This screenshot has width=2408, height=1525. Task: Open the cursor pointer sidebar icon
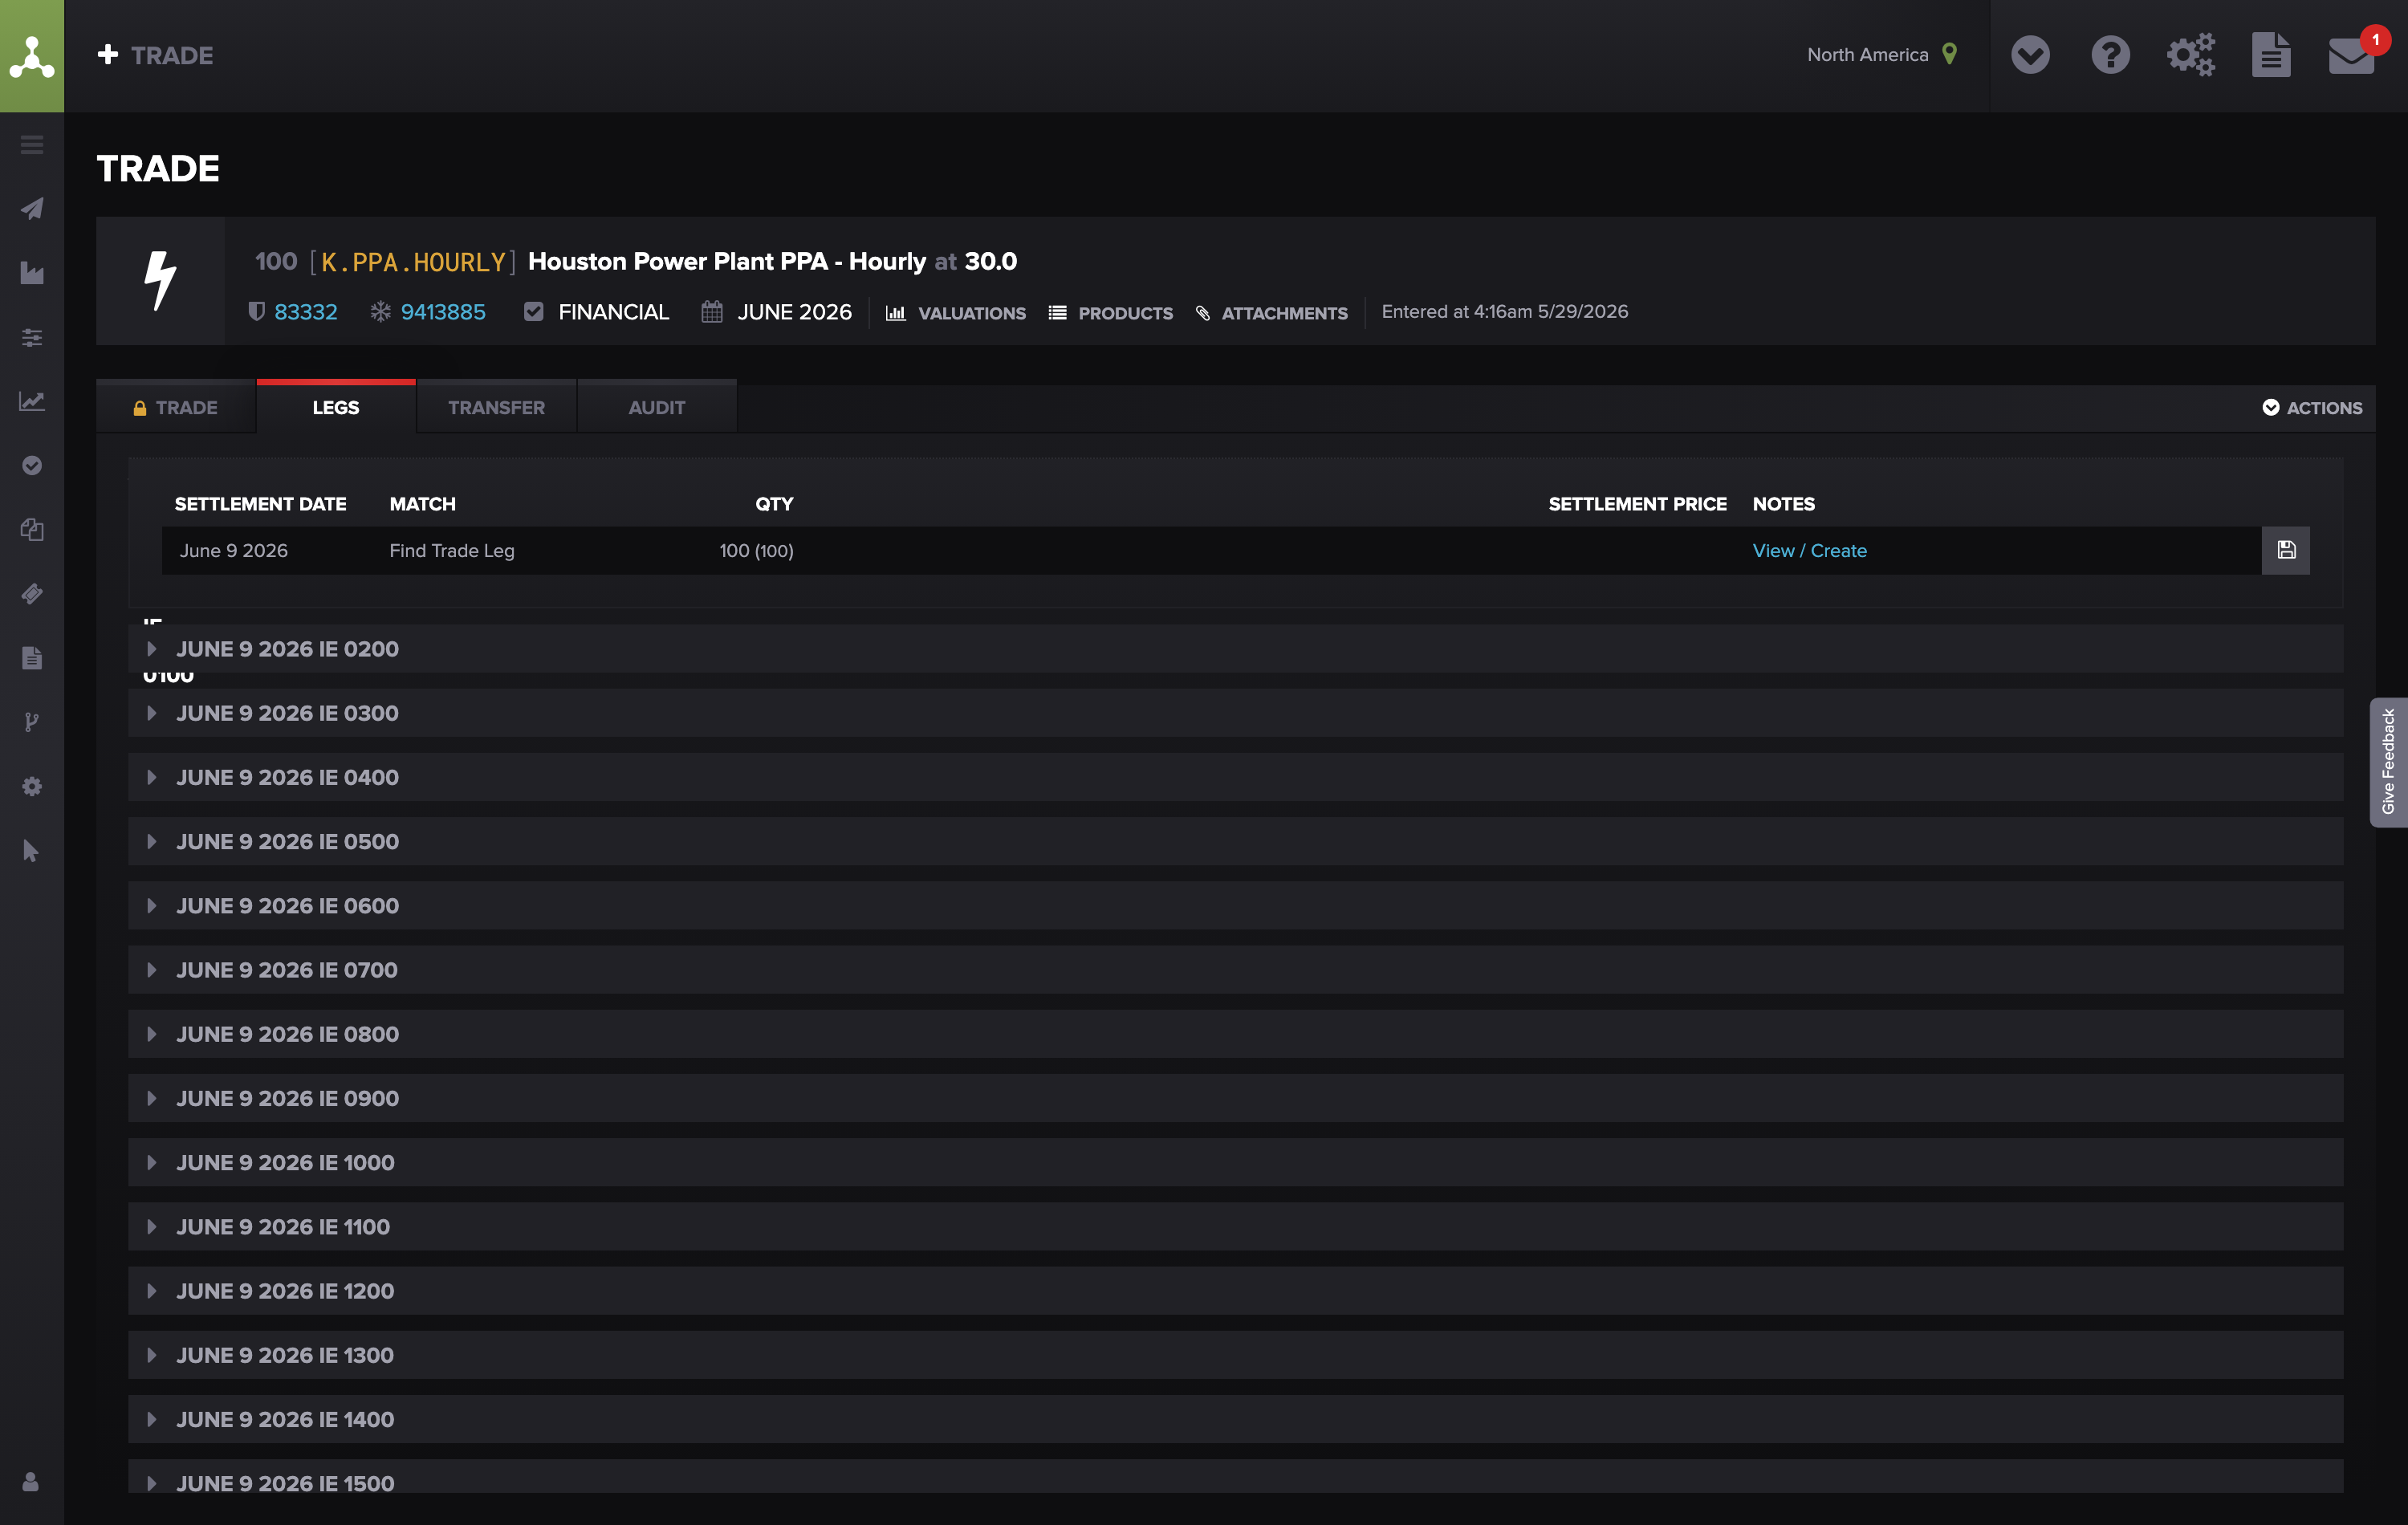click(x=32, y=851)
